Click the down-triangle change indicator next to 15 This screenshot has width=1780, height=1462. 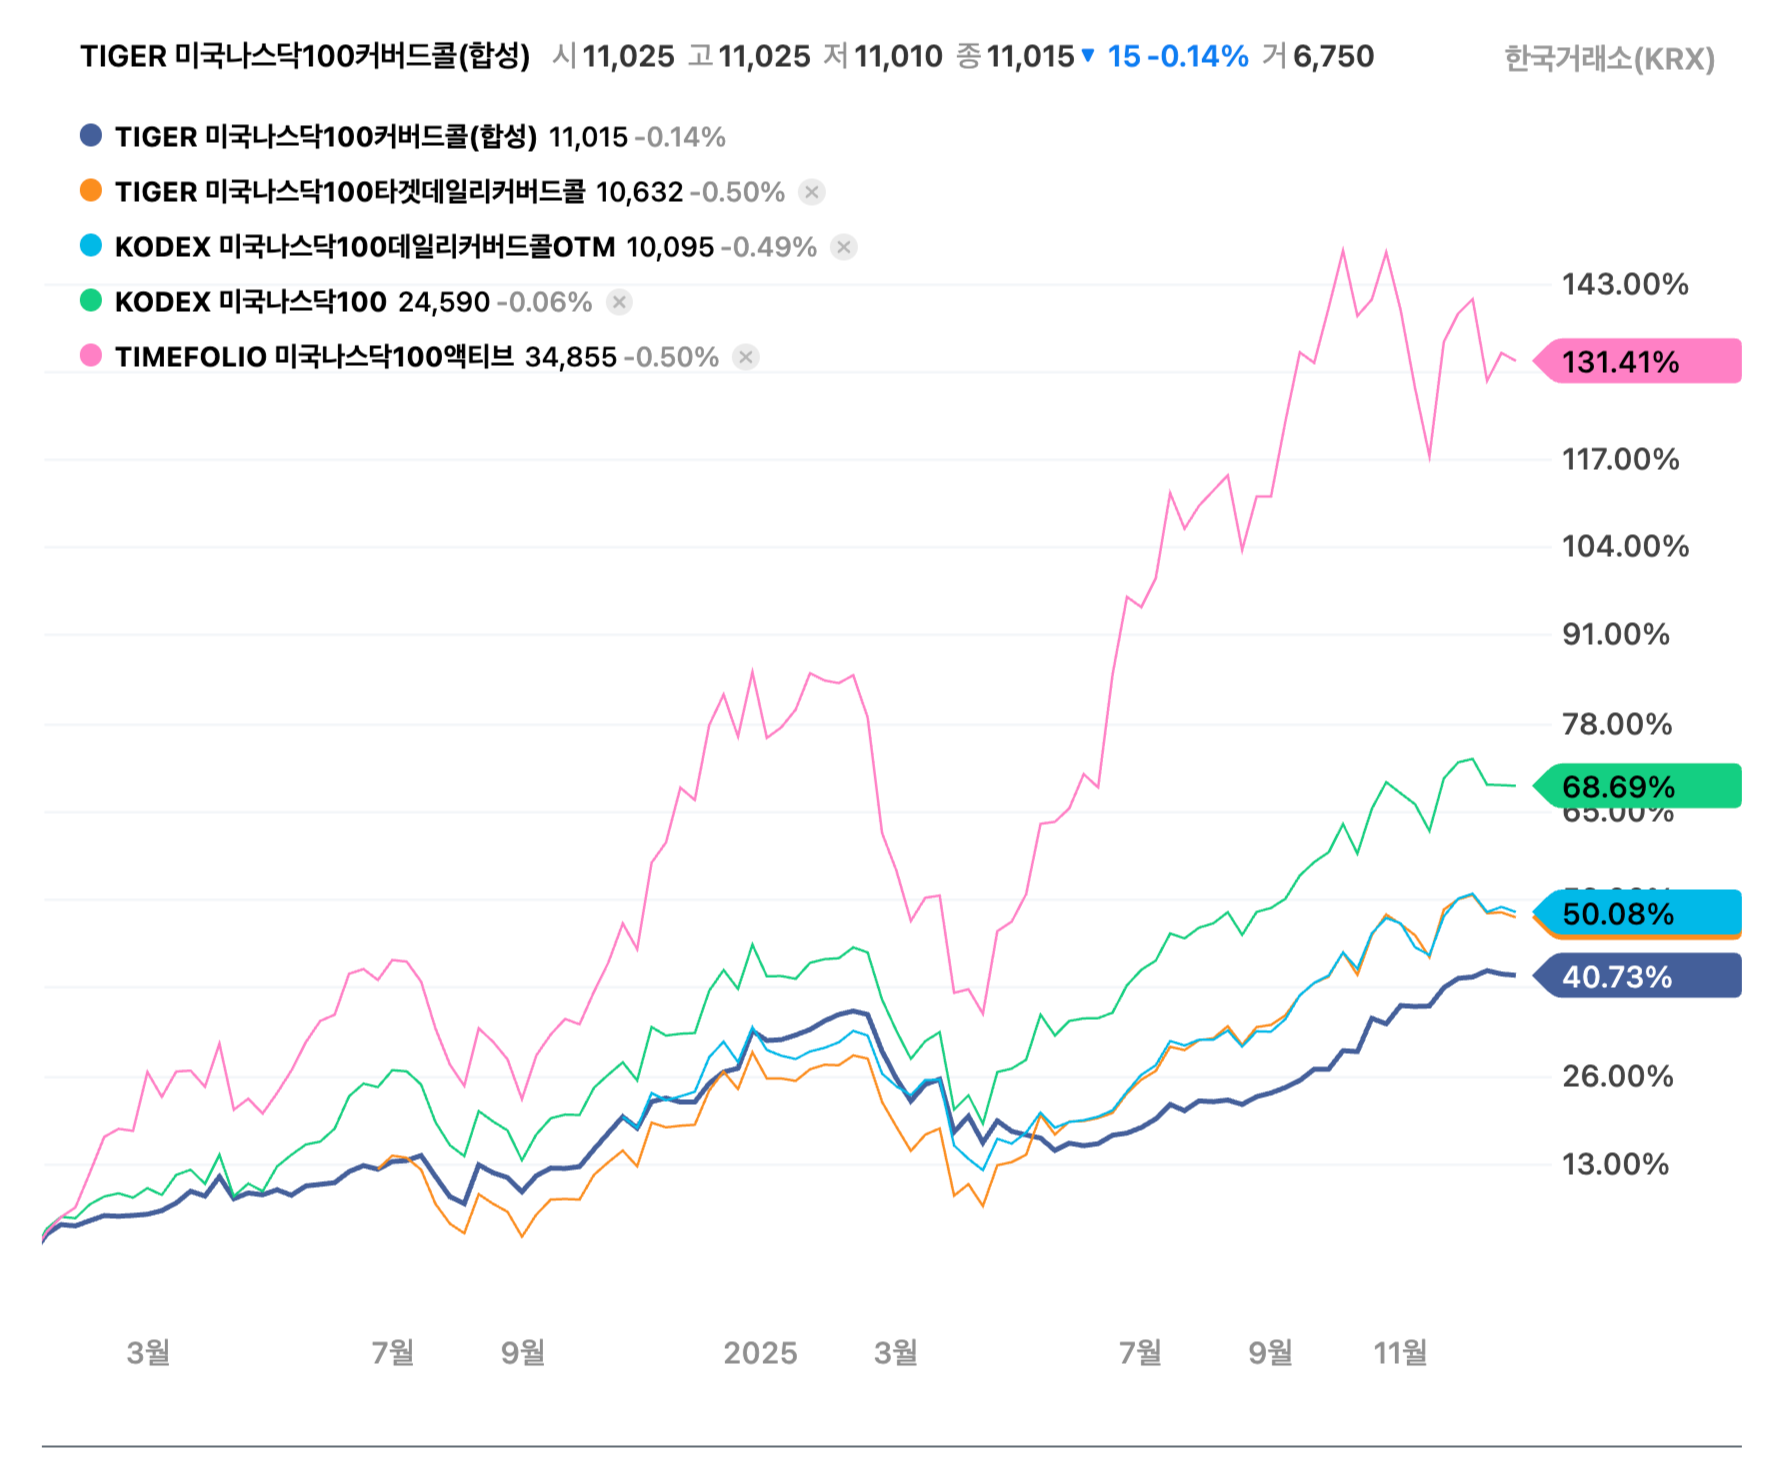point(1088,55)
